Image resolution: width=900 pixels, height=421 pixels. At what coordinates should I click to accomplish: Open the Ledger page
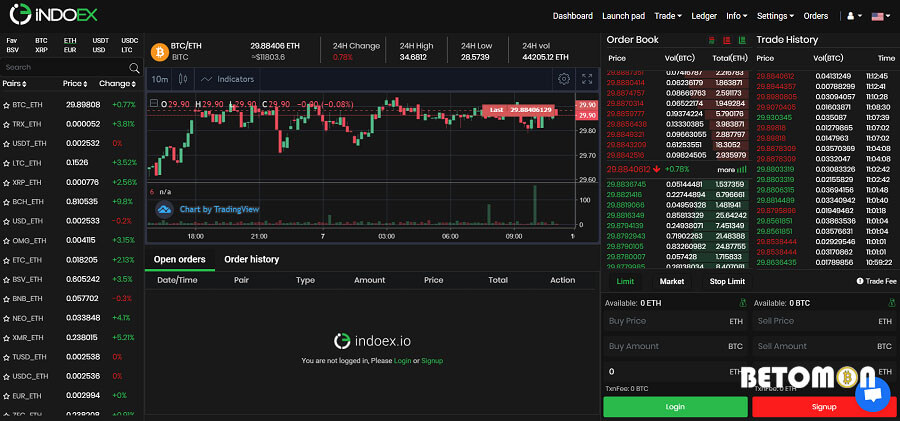(x=704, y=16)
